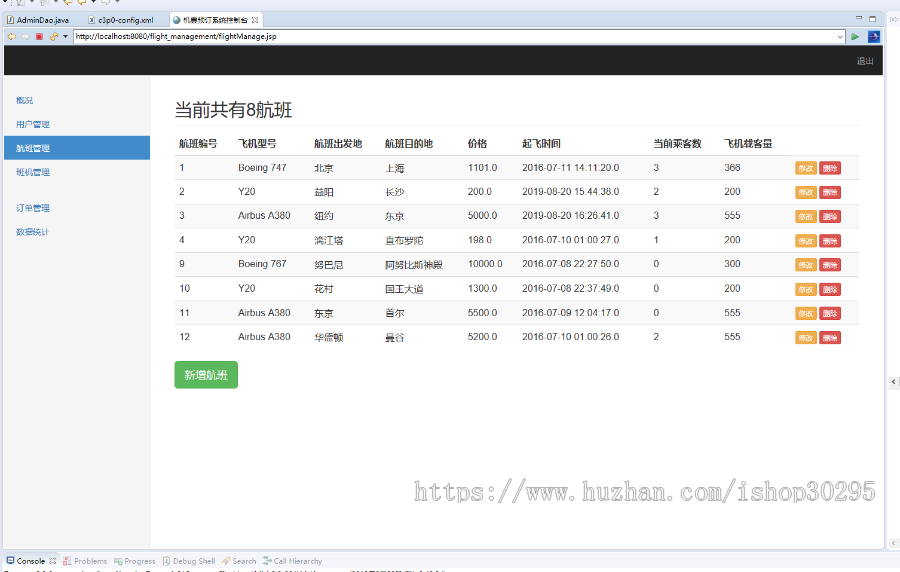Edit flight 3 纽约 to 东京
Image resolution: width=900 pixels, height=572 pixels.
pos(806,216)
